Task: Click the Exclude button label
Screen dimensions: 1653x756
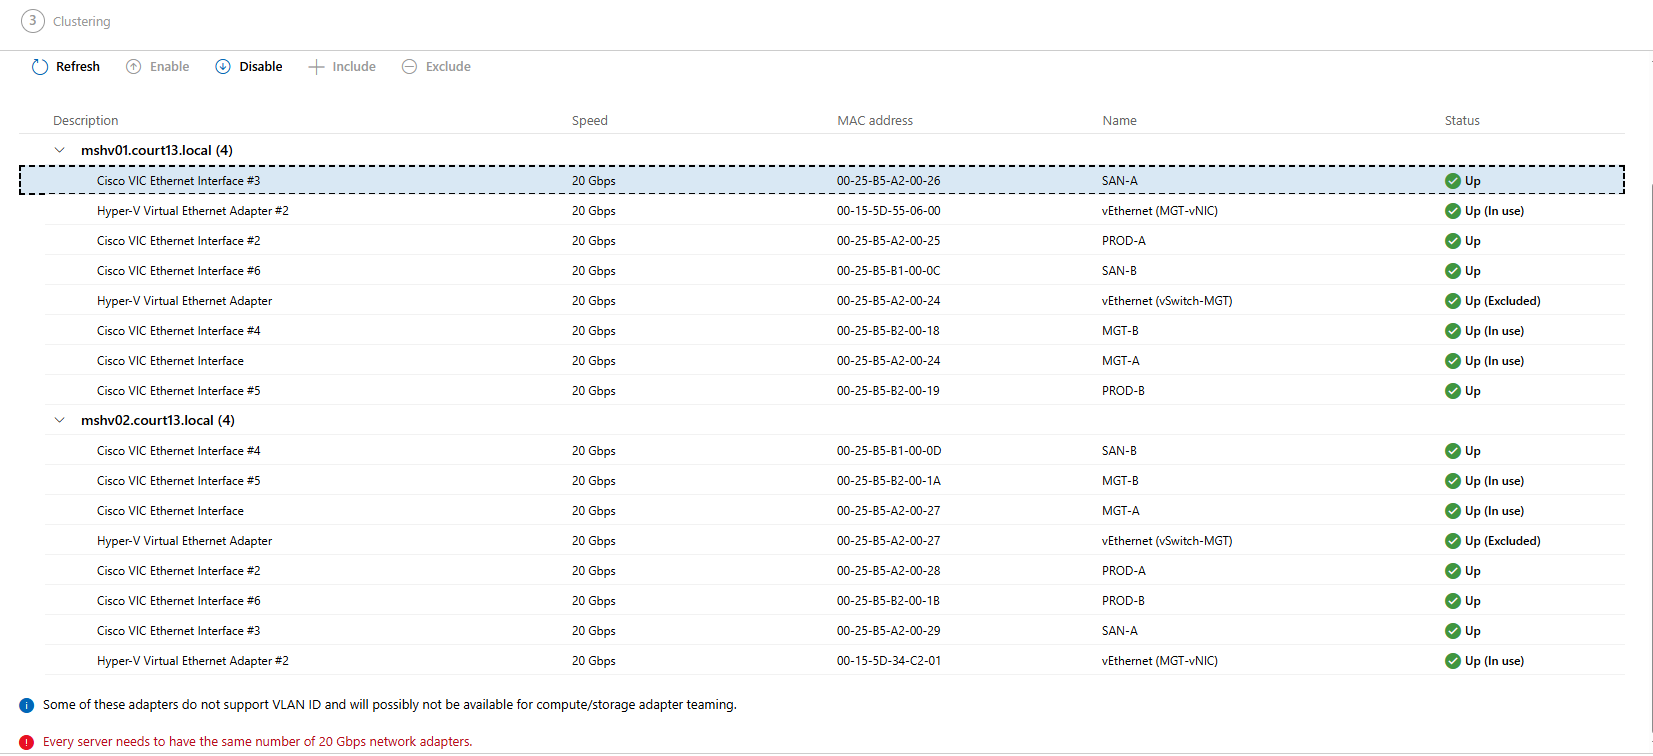Action: 448,67
